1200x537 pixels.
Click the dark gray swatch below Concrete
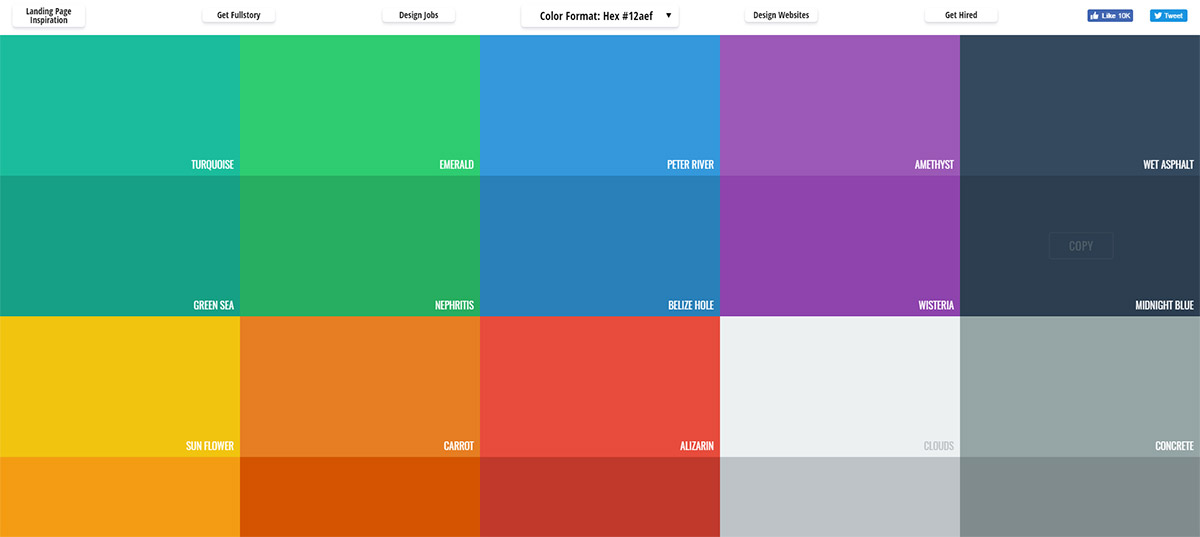click(x=1080, y=497)
